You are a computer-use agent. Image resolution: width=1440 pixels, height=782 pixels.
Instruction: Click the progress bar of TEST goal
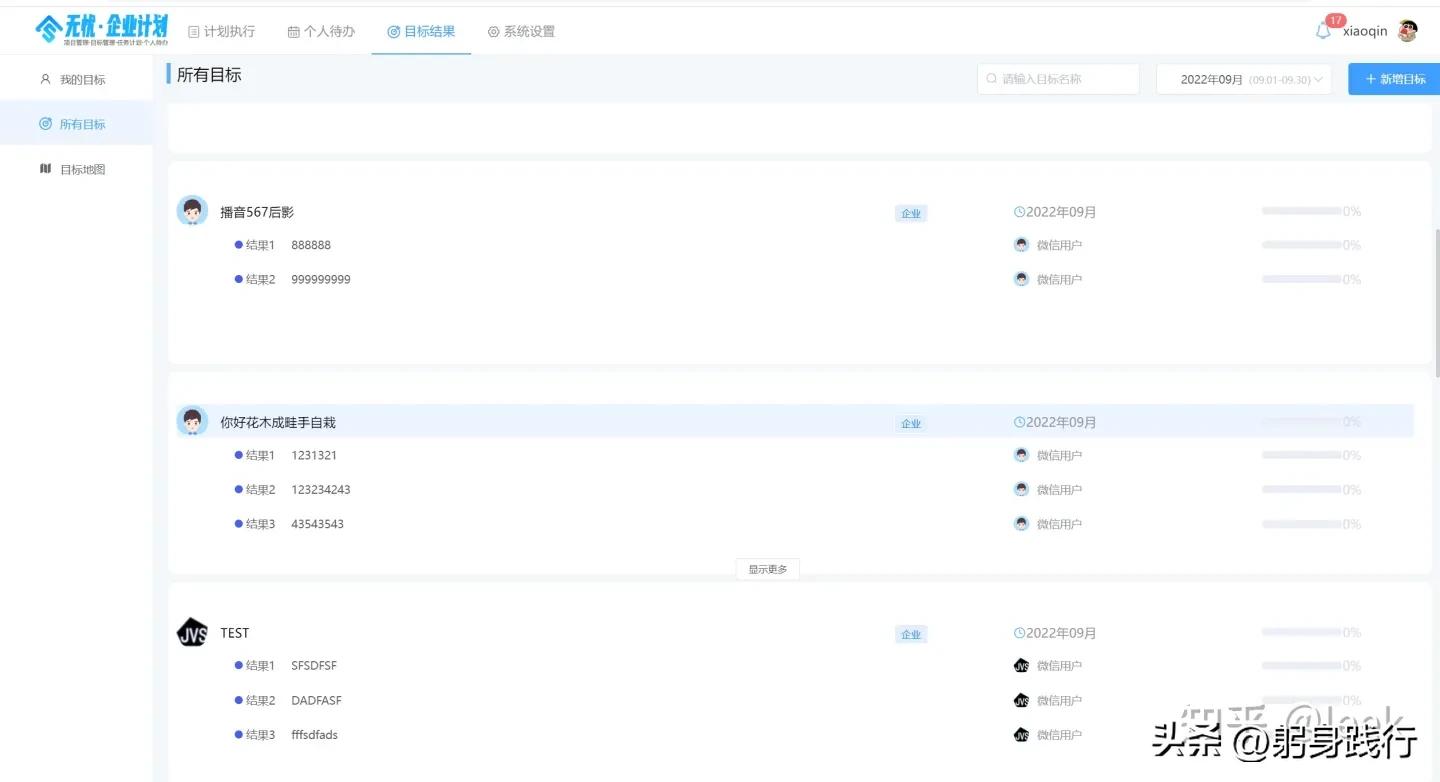1301,632
